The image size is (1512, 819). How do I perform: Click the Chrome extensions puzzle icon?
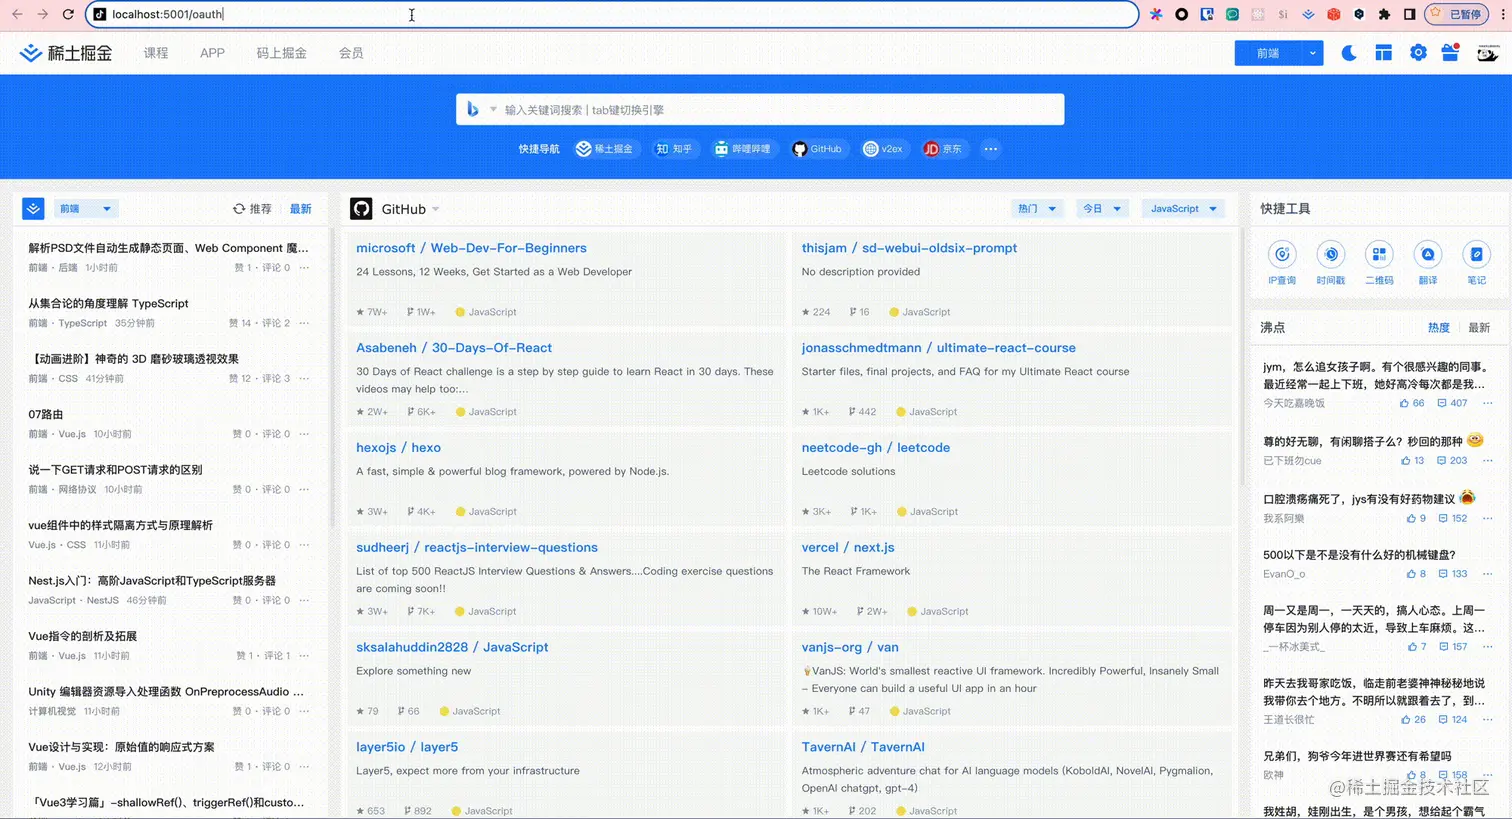pos(1384,14)
